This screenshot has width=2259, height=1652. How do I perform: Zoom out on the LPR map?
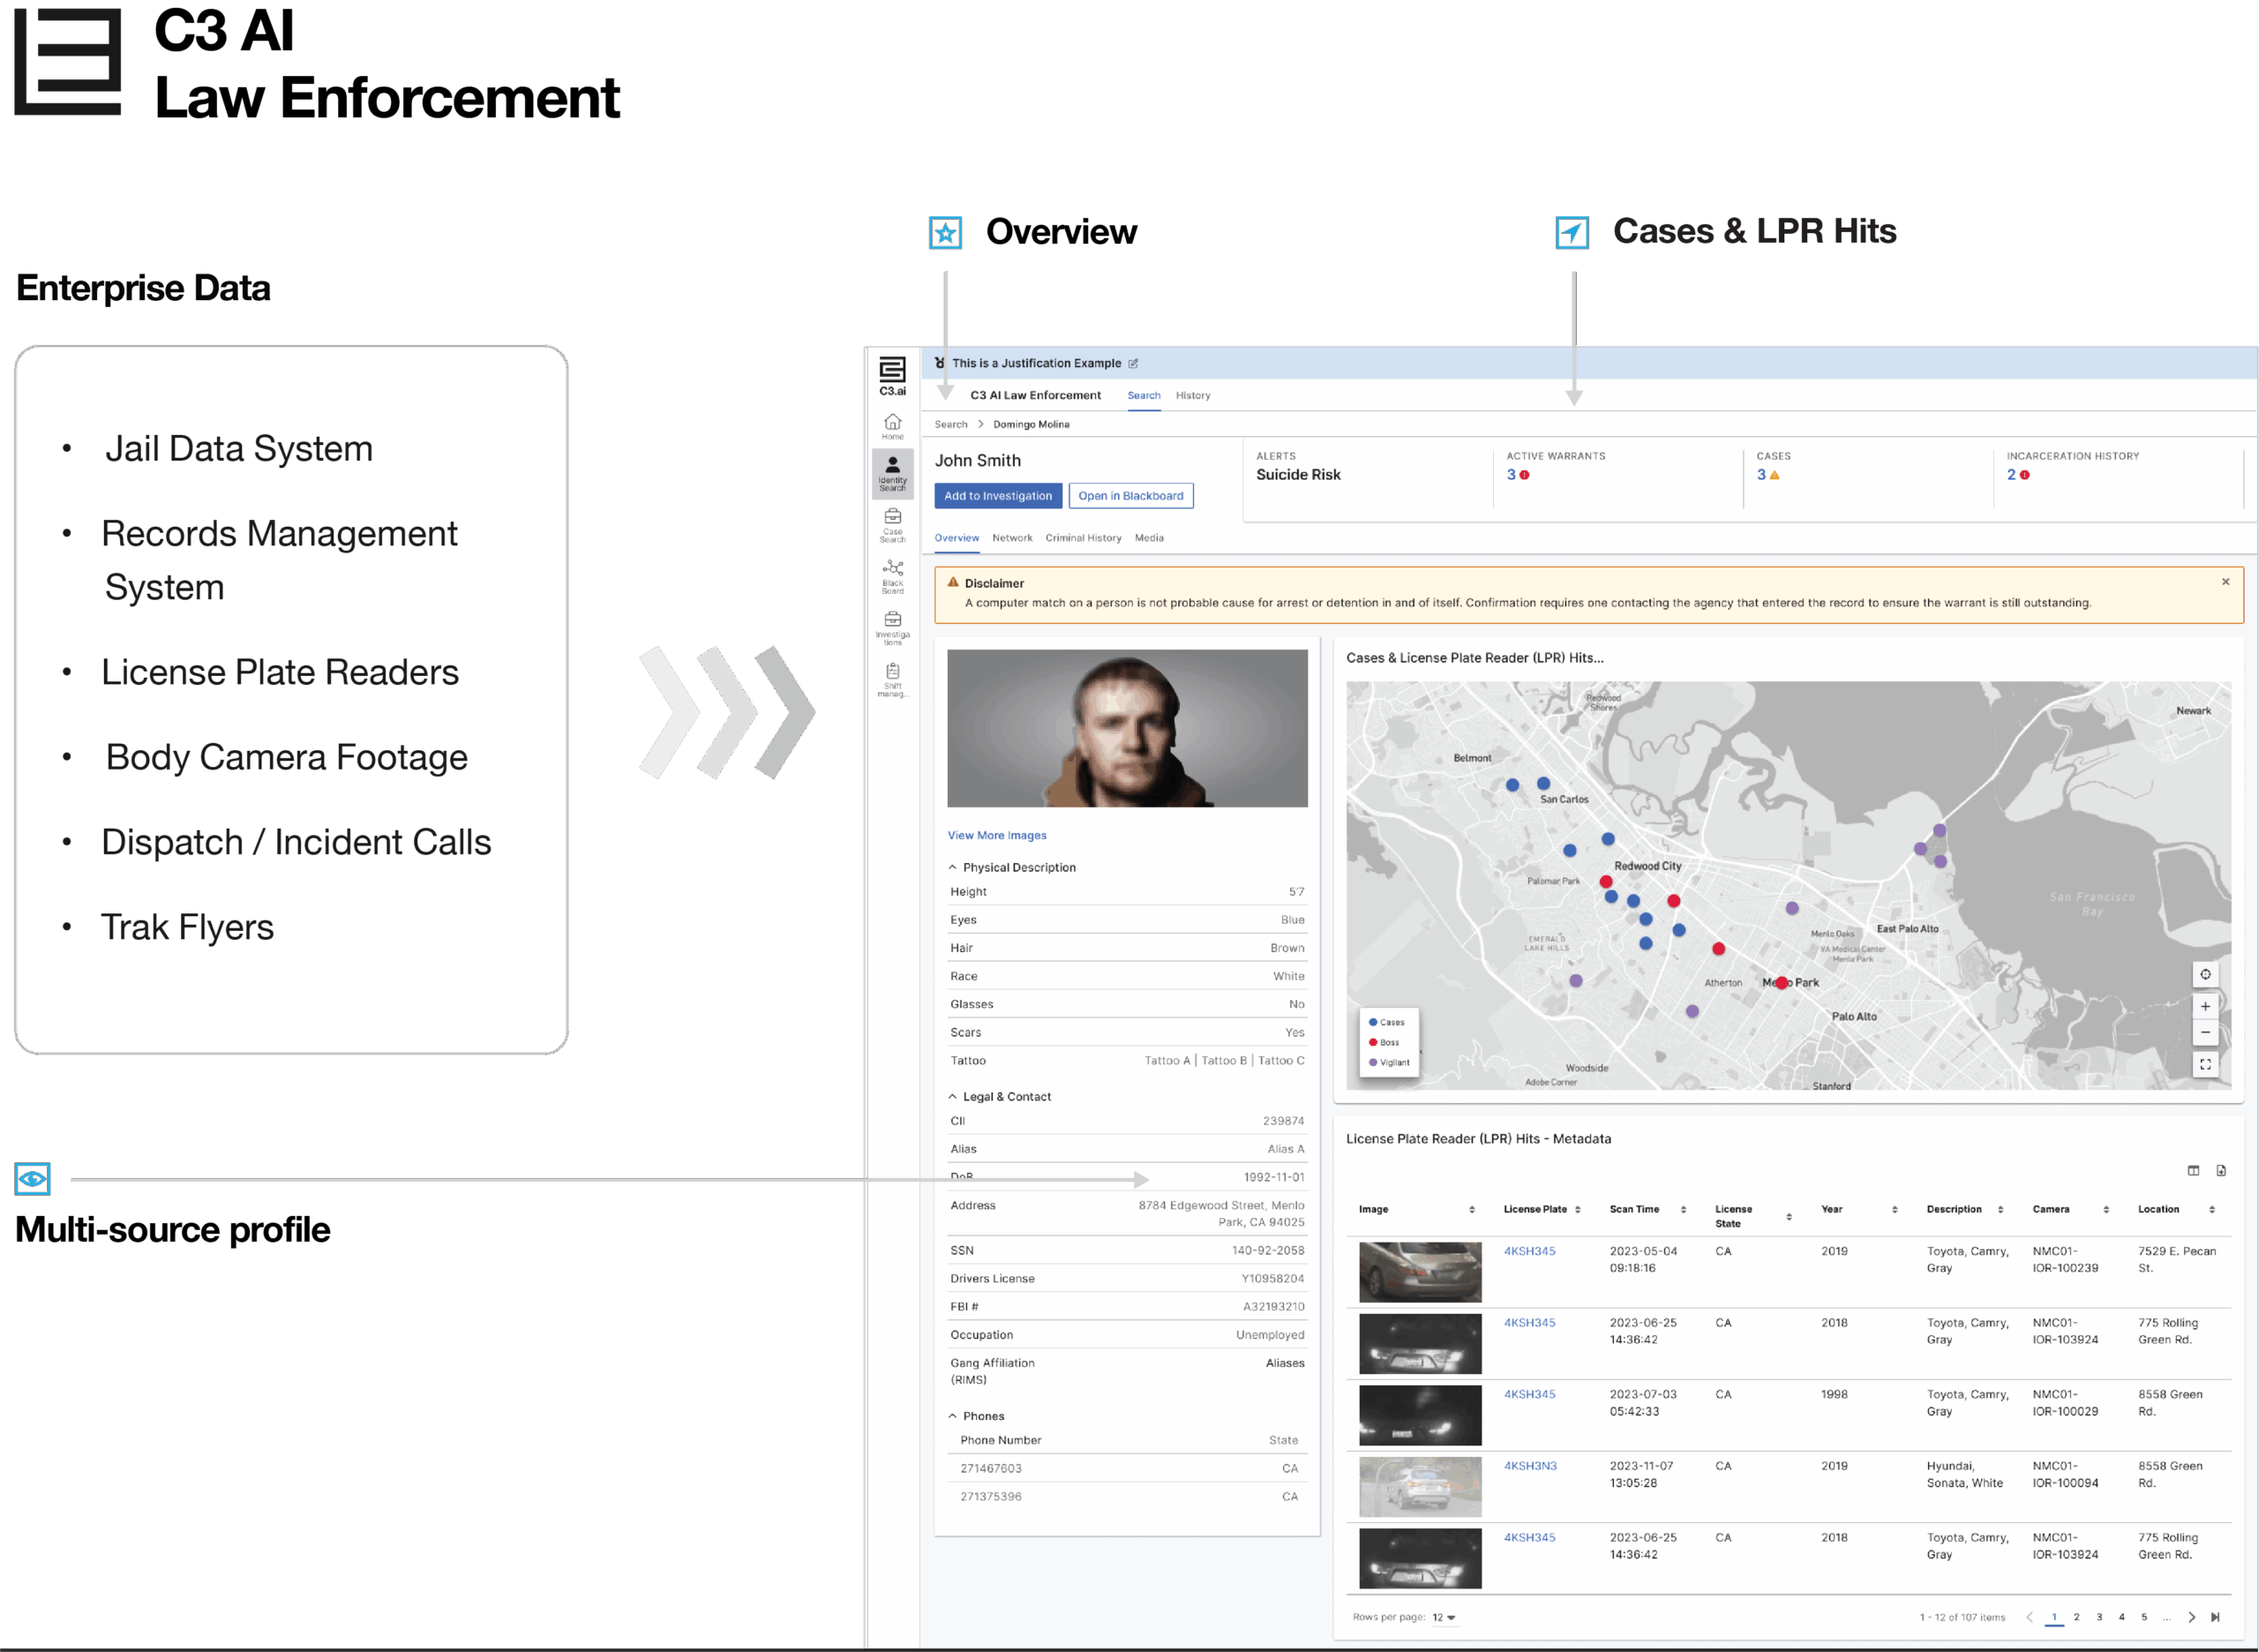[2205, 1032]
